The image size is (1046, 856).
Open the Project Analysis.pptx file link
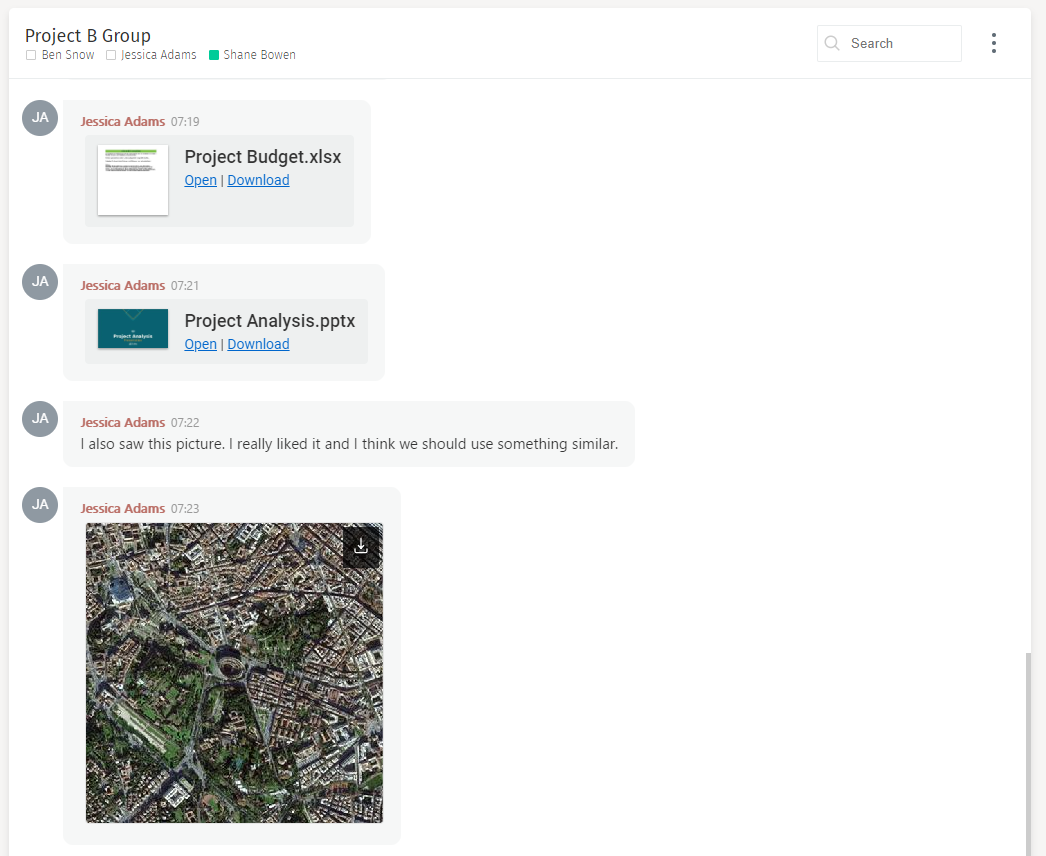click(x=200, y=344)
